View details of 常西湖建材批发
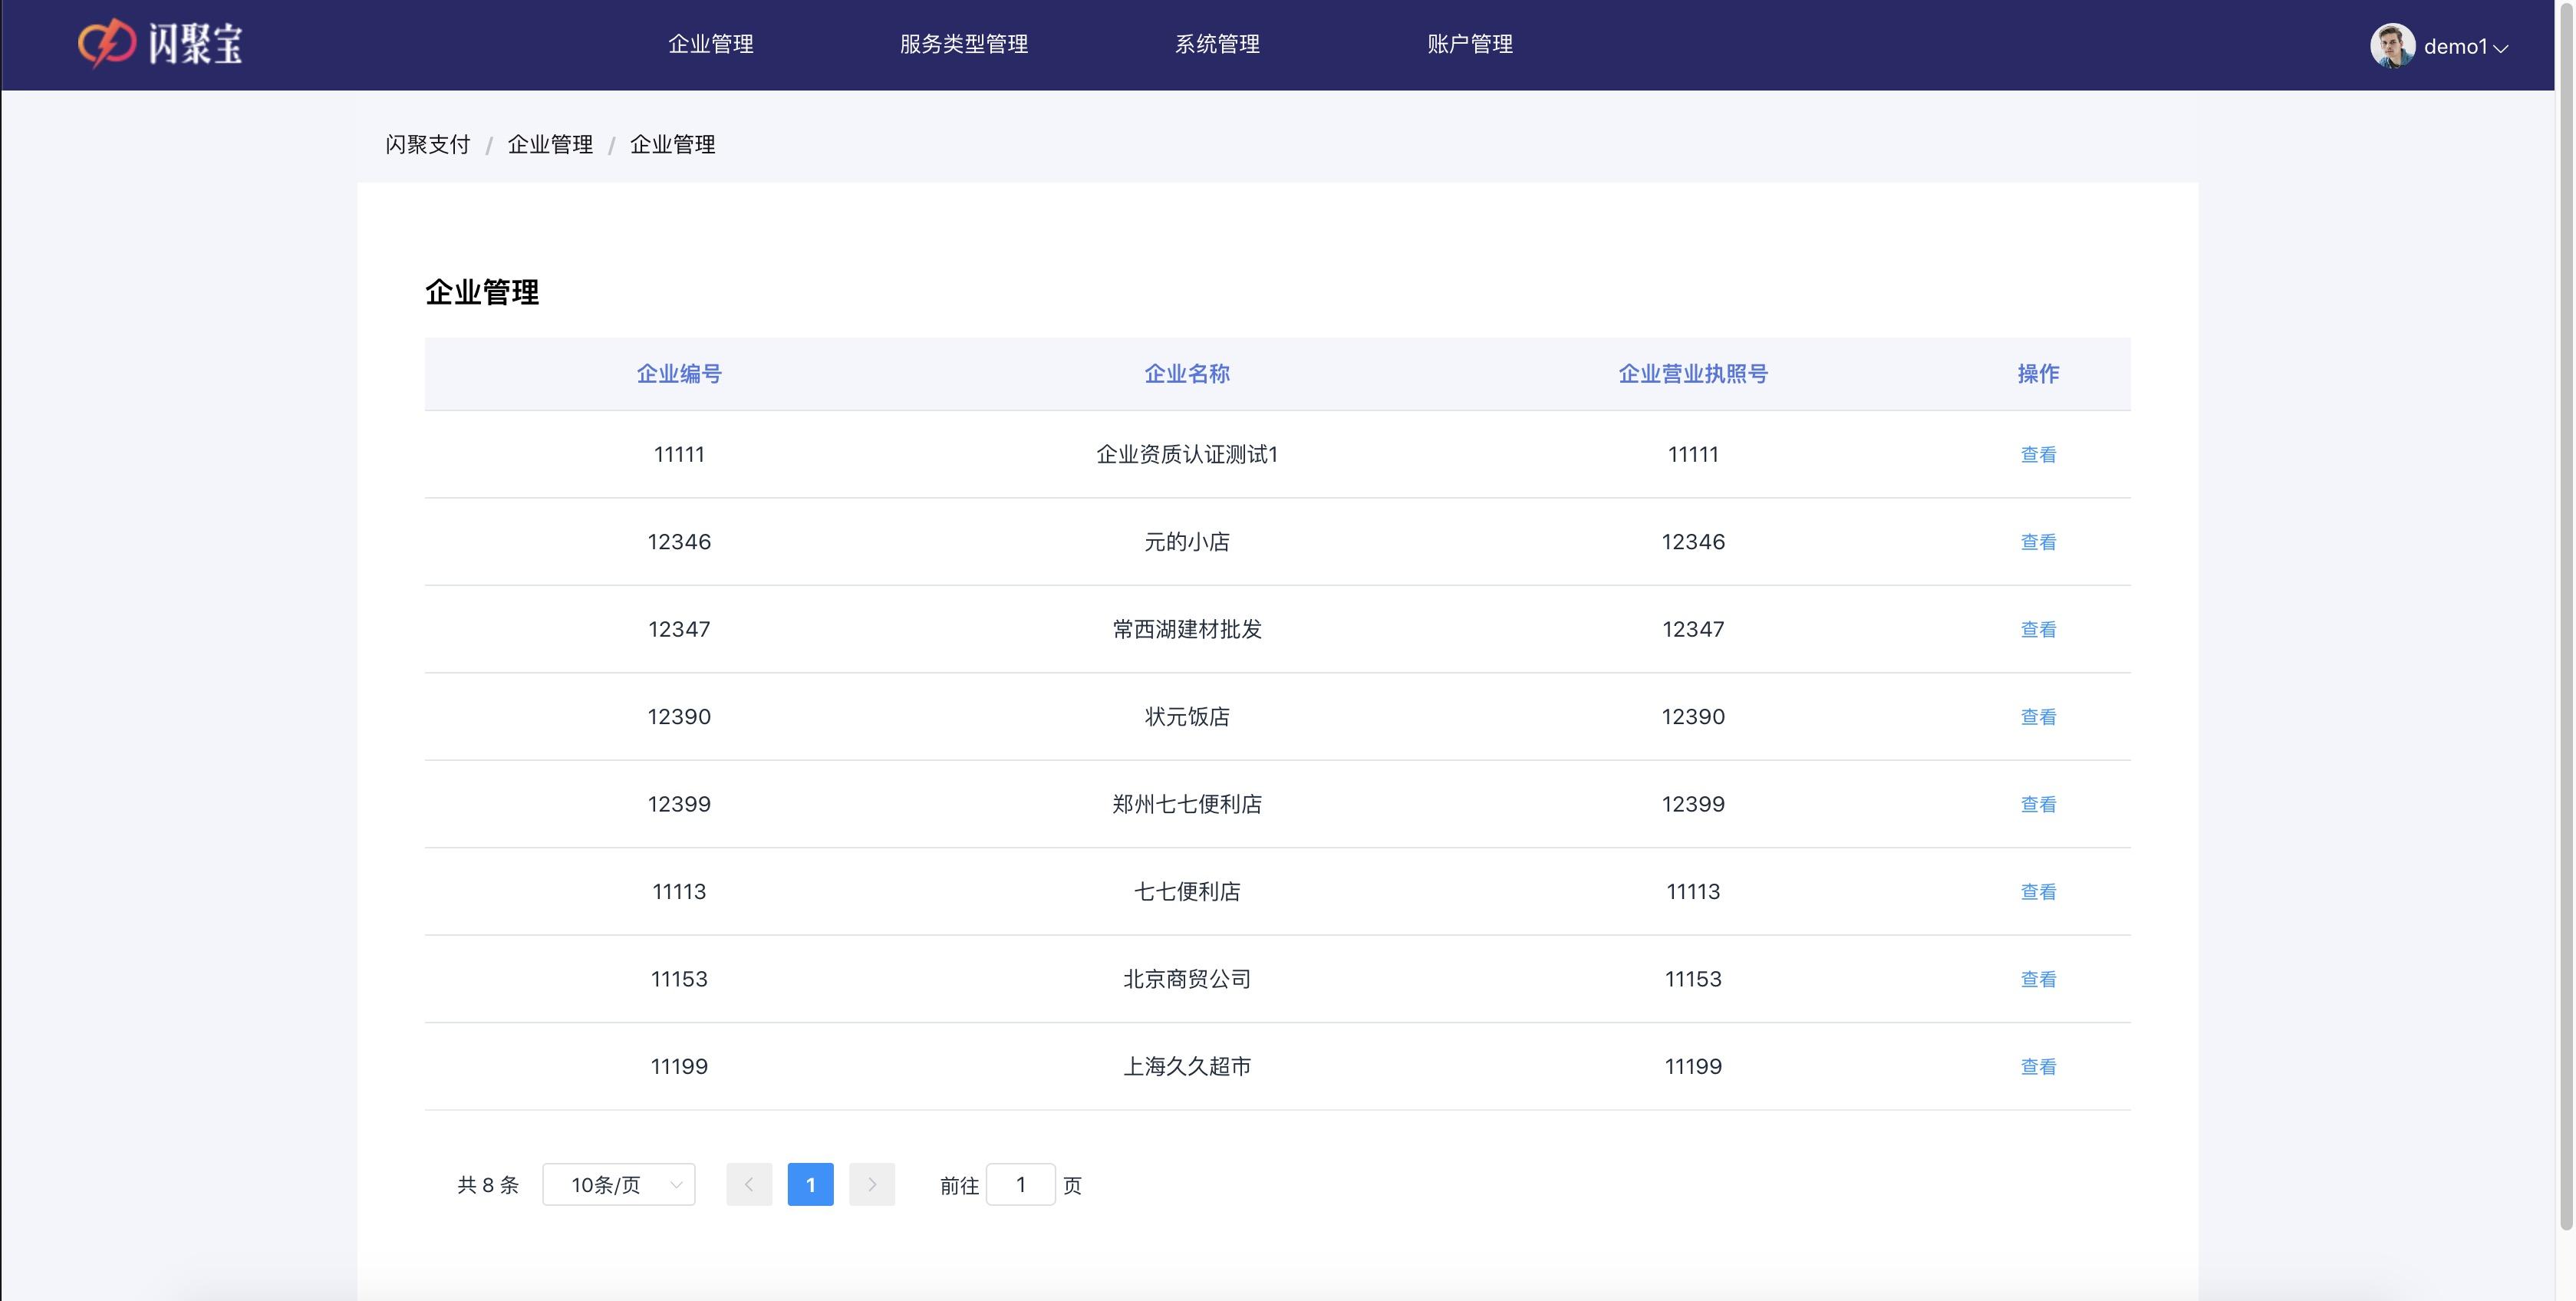The height and width of the screenshot is (1301, 2576). tap(2038, 629)
